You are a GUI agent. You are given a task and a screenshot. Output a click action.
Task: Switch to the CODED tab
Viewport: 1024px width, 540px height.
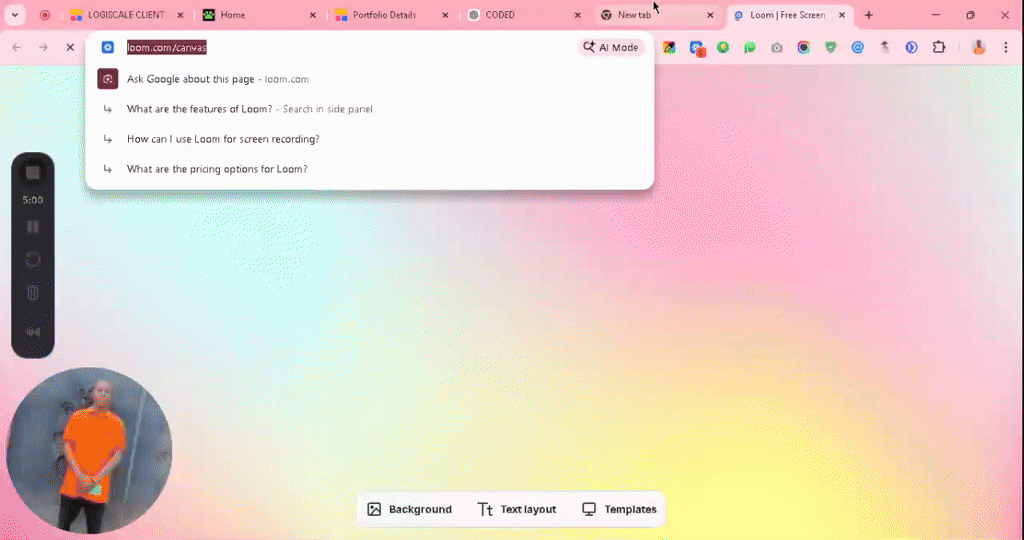(523, 15)
